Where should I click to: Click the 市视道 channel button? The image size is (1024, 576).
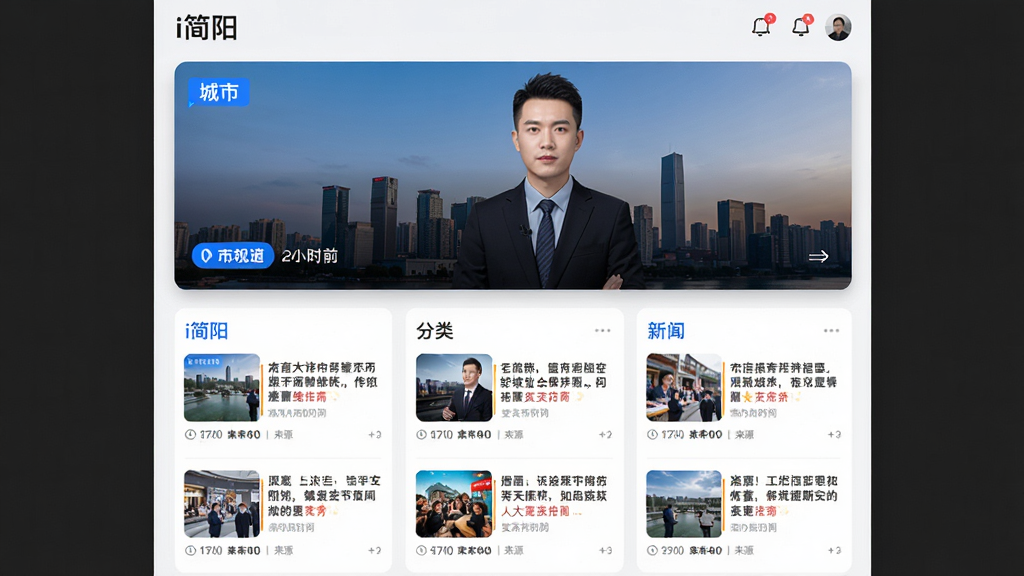point(232,255)
